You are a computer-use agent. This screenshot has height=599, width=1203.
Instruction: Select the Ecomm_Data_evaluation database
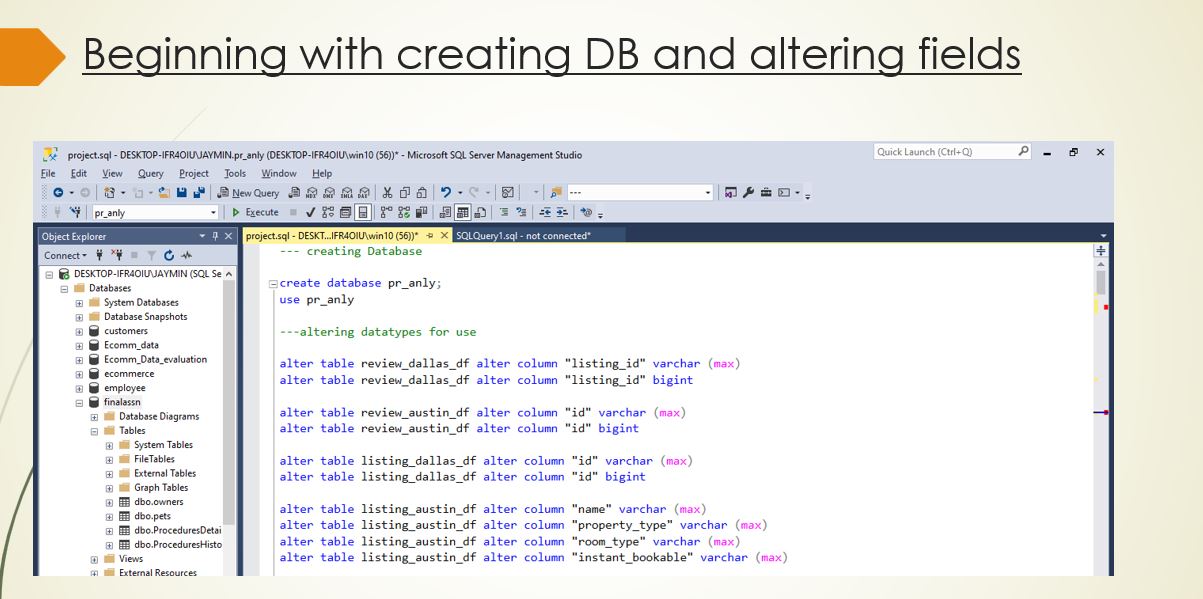coord(155,359)
